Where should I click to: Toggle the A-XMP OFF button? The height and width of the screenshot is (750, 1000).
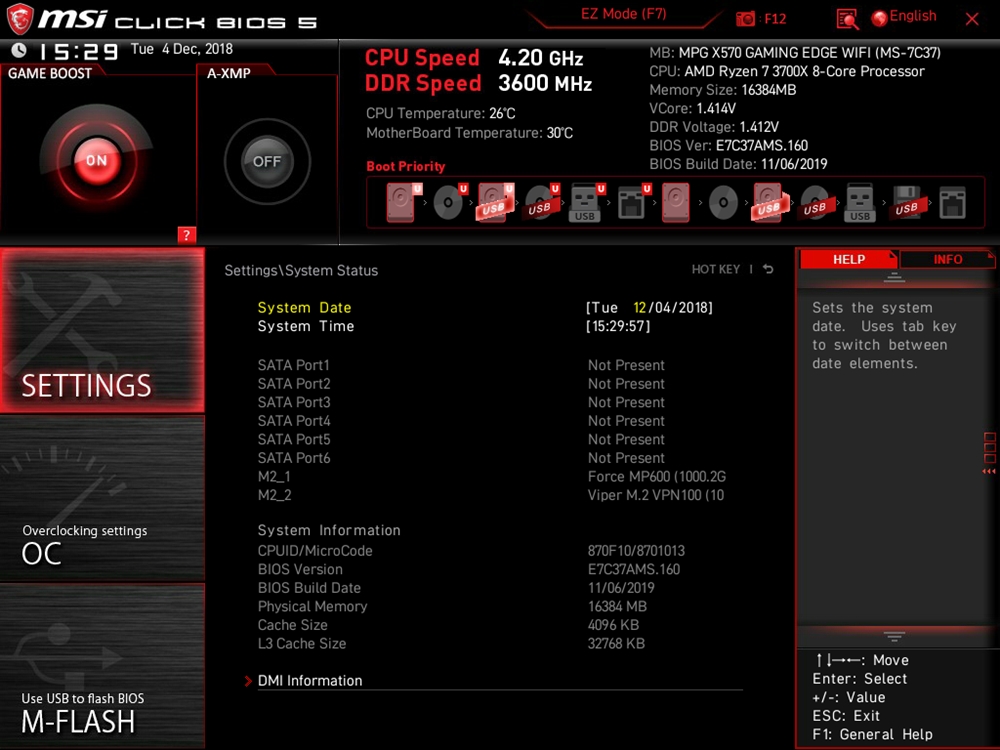pyautogui.click(x=267, y=161)
